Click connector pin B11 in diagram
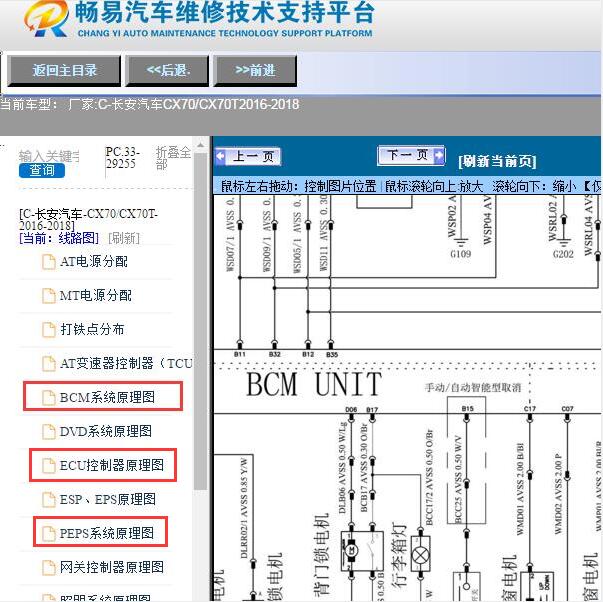Viewport: 603px width, 602px height. coord(239,354)
